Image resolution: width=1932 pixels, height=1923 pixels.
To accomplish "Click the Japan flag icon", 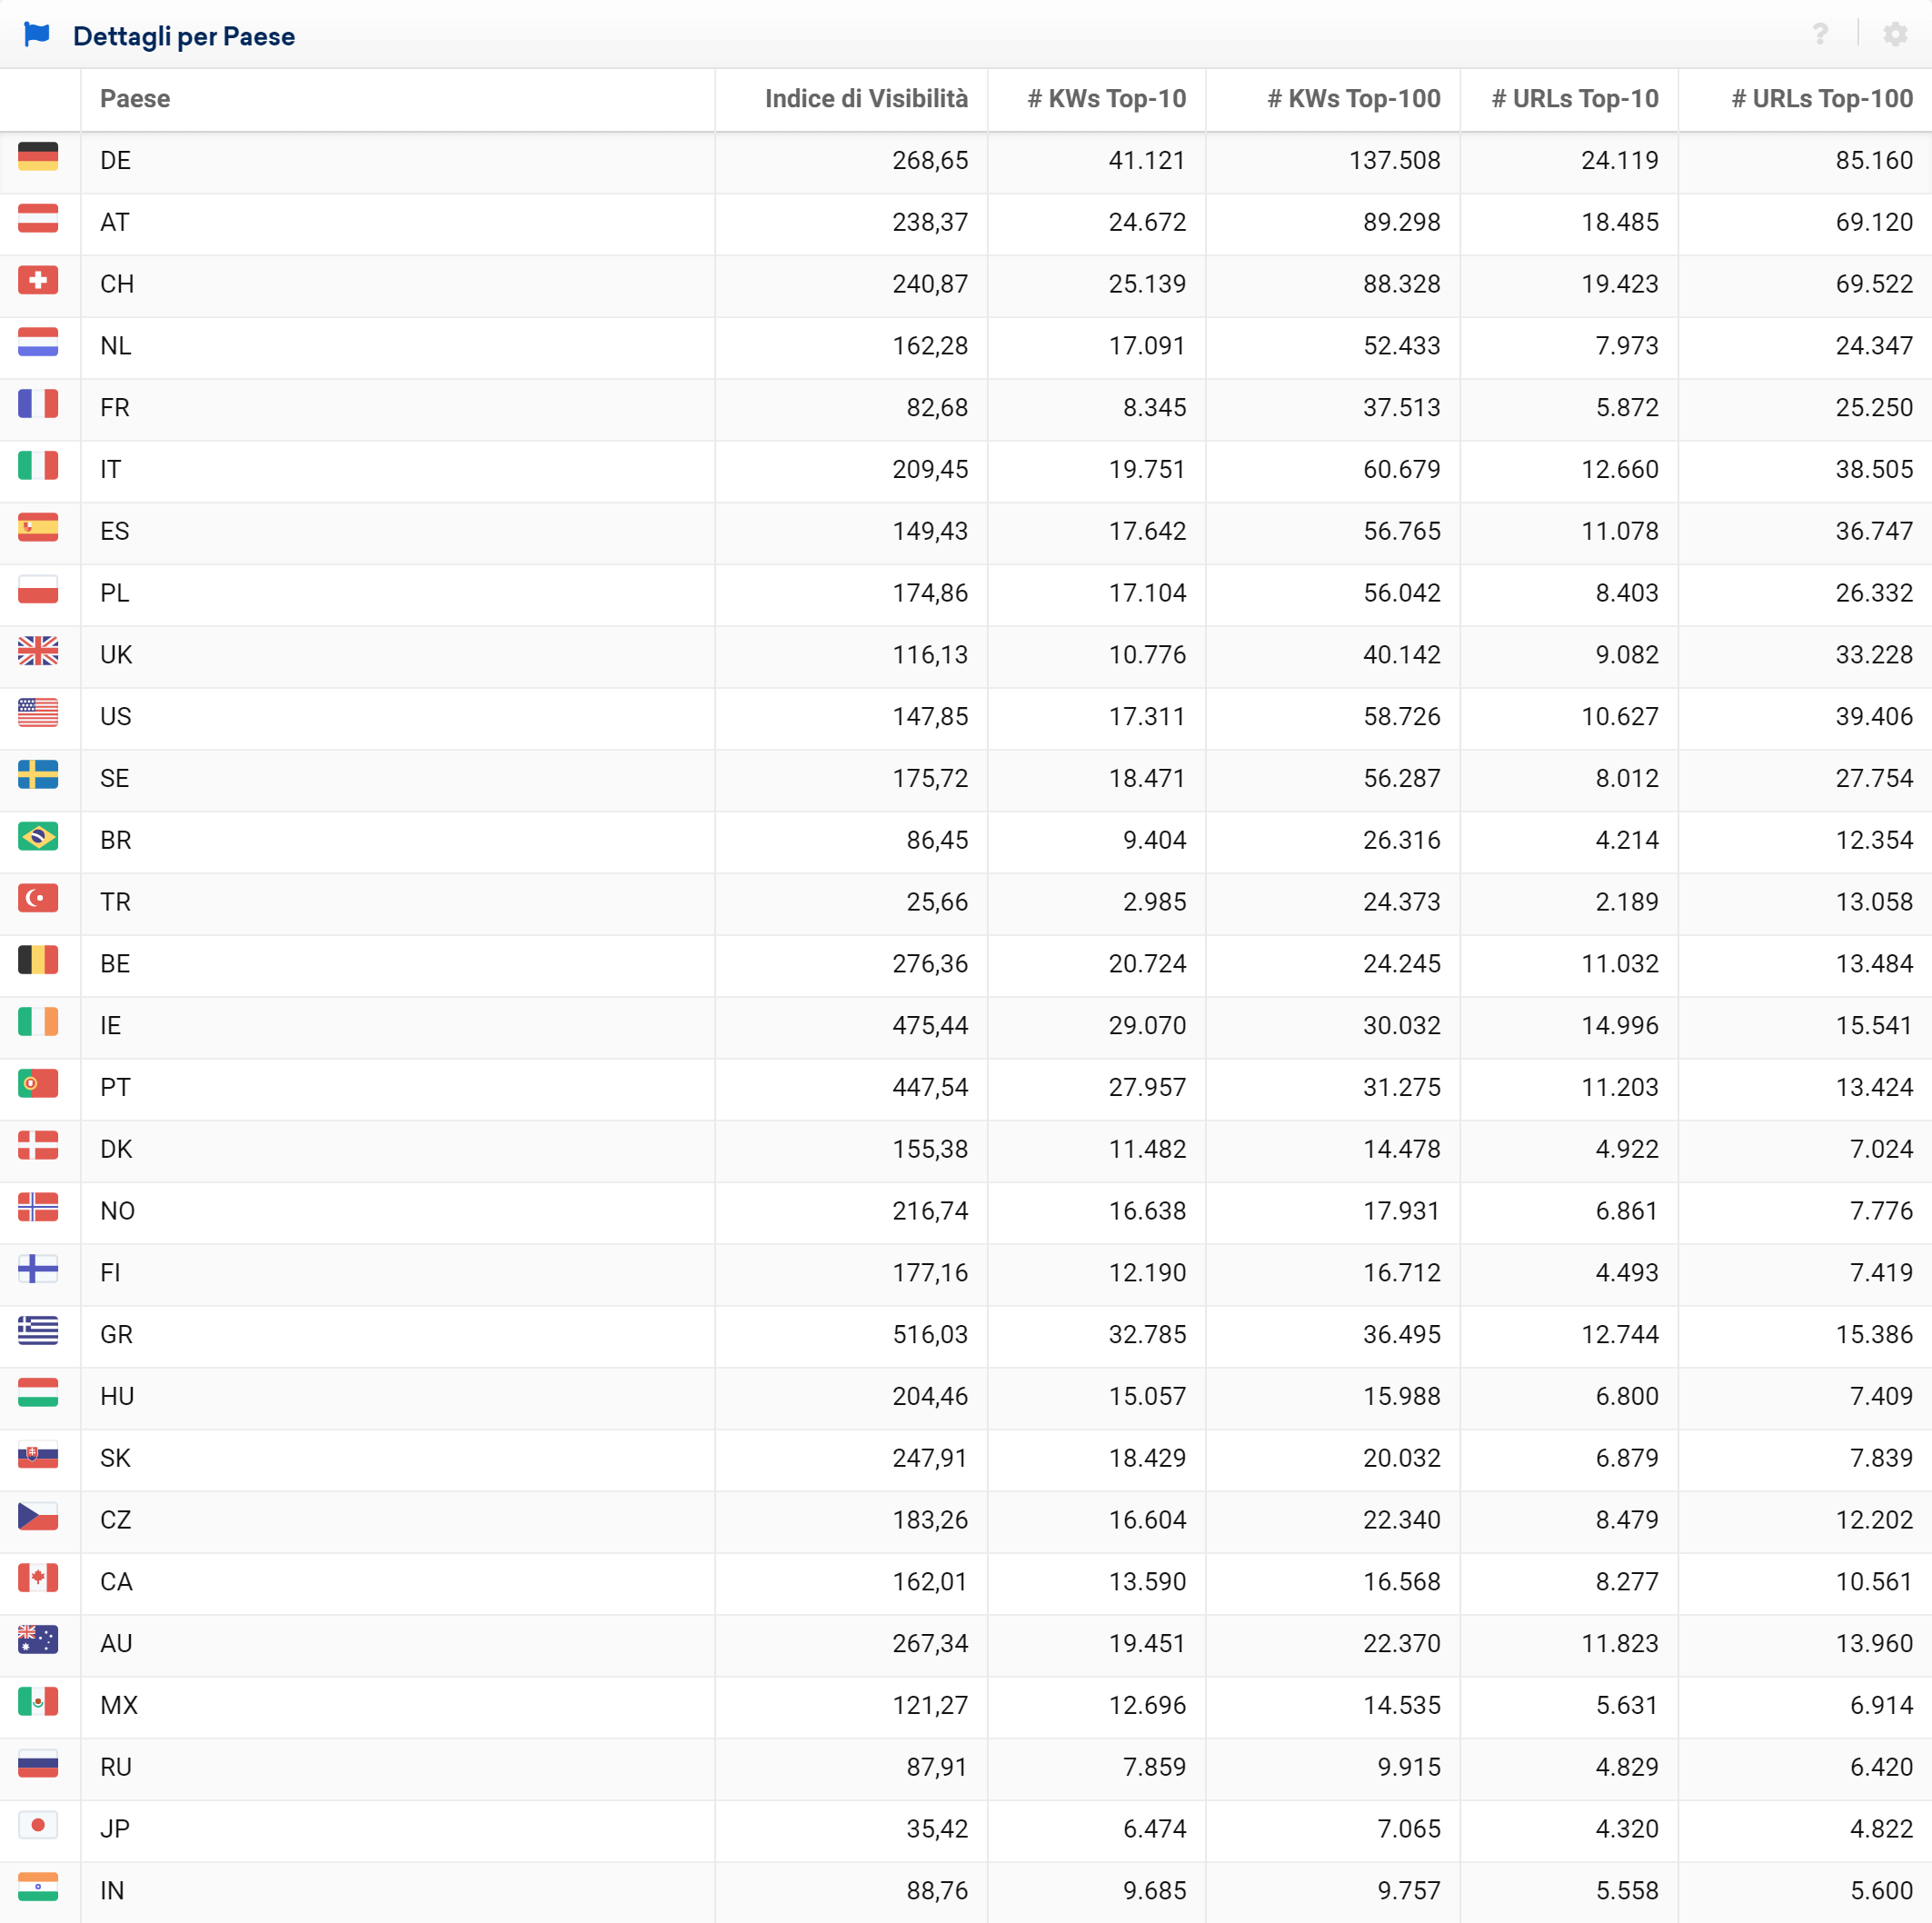I will tap(38, 1826).
